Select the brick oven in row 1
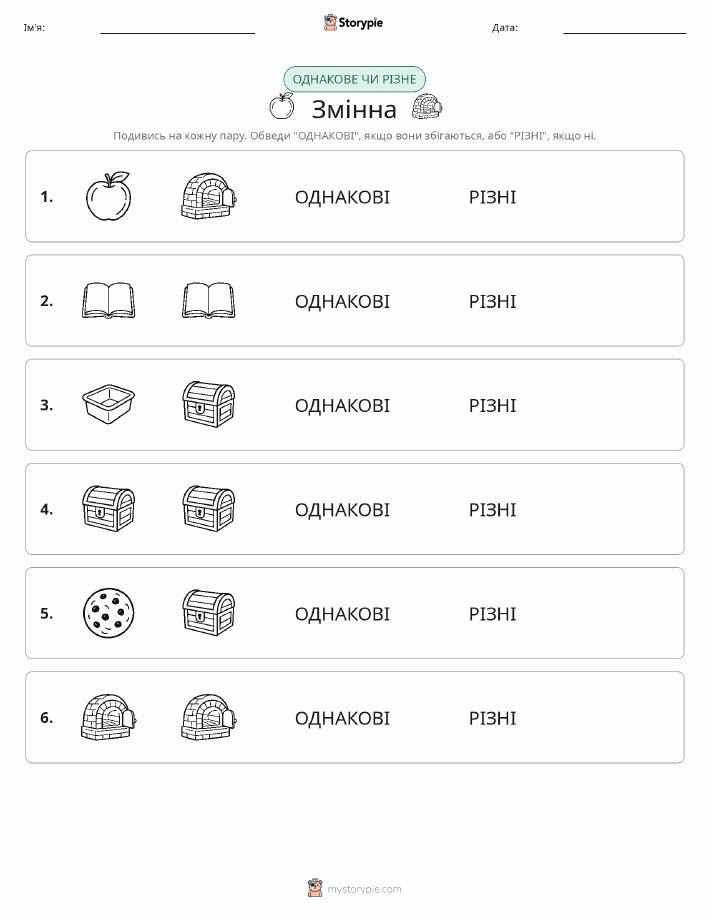Image resolution: width=709 pixels, height=917 pixels. click(x=209, y=196)
